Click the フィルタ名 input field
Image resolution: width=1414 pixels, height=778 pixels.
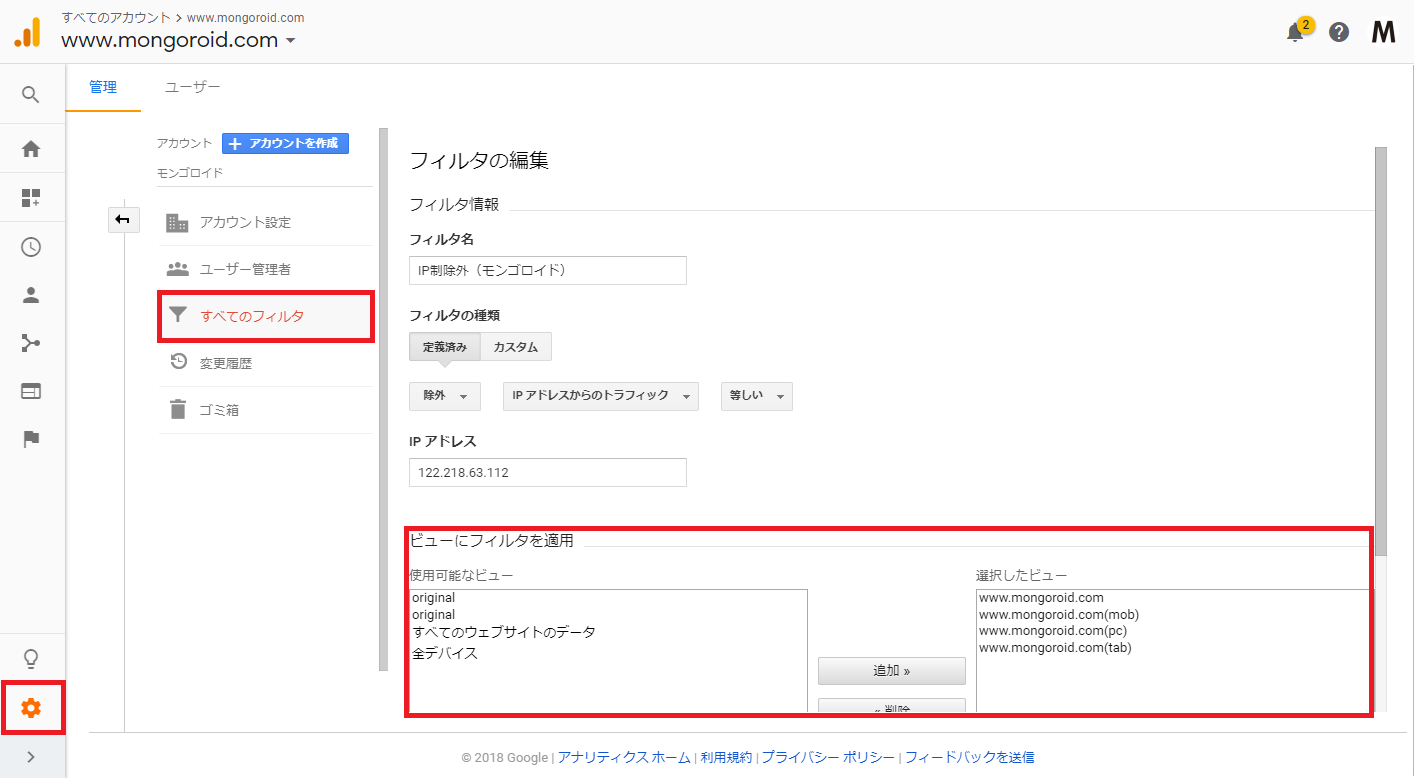click(548, 270)
